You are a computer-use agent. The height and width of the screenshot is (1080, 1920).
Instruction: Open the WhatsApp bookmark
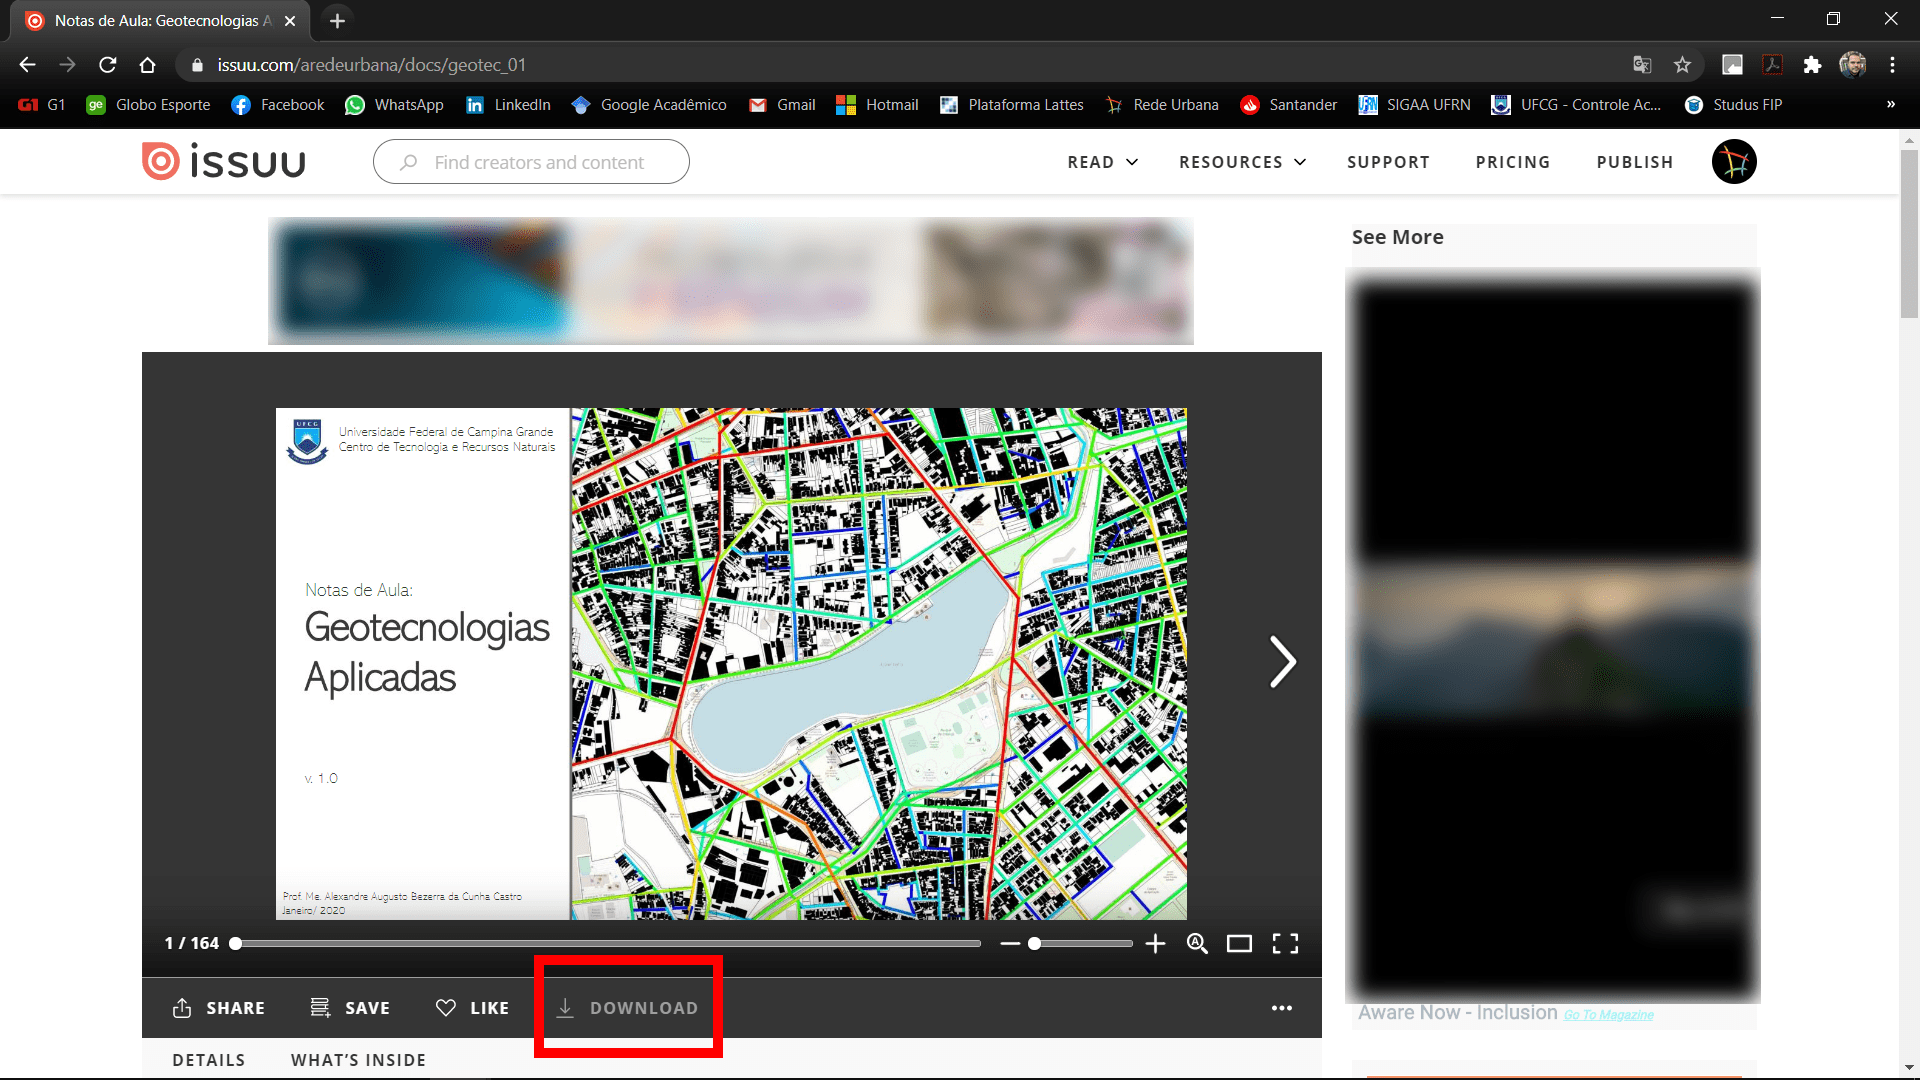coord(394,104)
